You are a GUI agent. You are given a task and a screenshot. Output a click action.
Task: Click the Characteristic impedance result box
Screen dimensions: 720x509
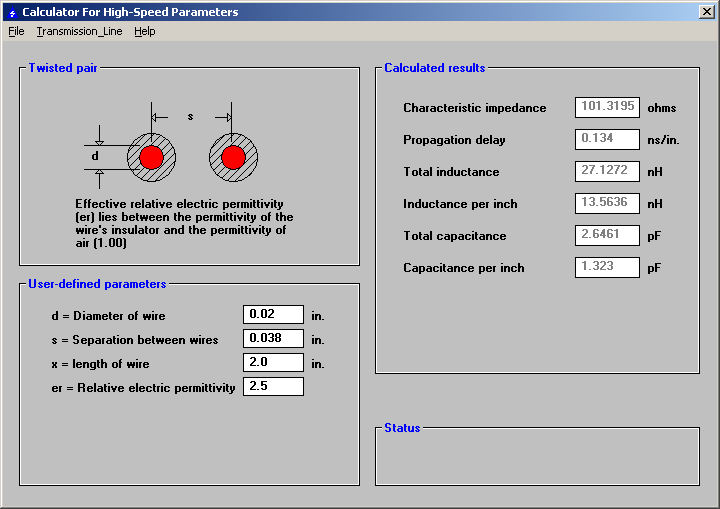(x=607, y=108)
